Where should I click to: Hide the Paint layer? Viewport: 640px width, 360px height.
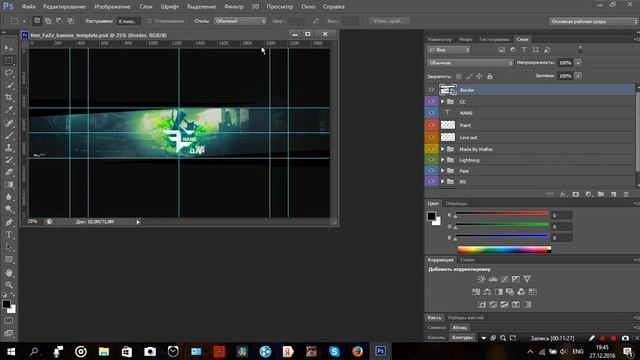click(431, 125)
